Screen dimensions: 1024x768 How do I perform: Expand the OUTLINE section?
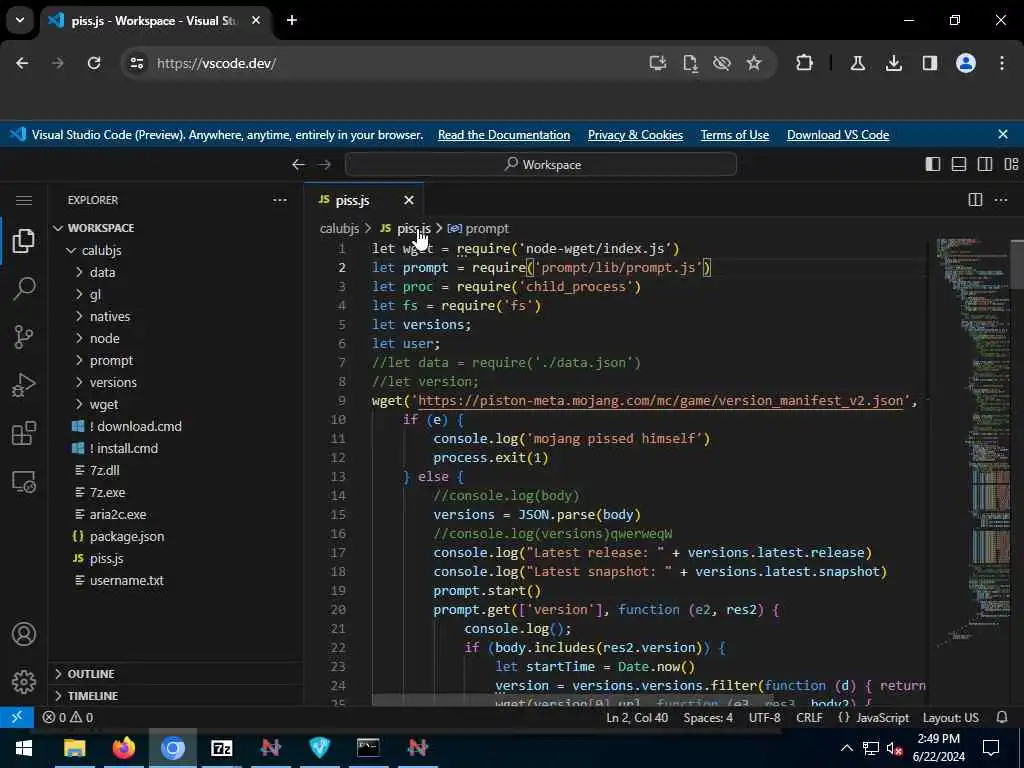coord(176,673)
